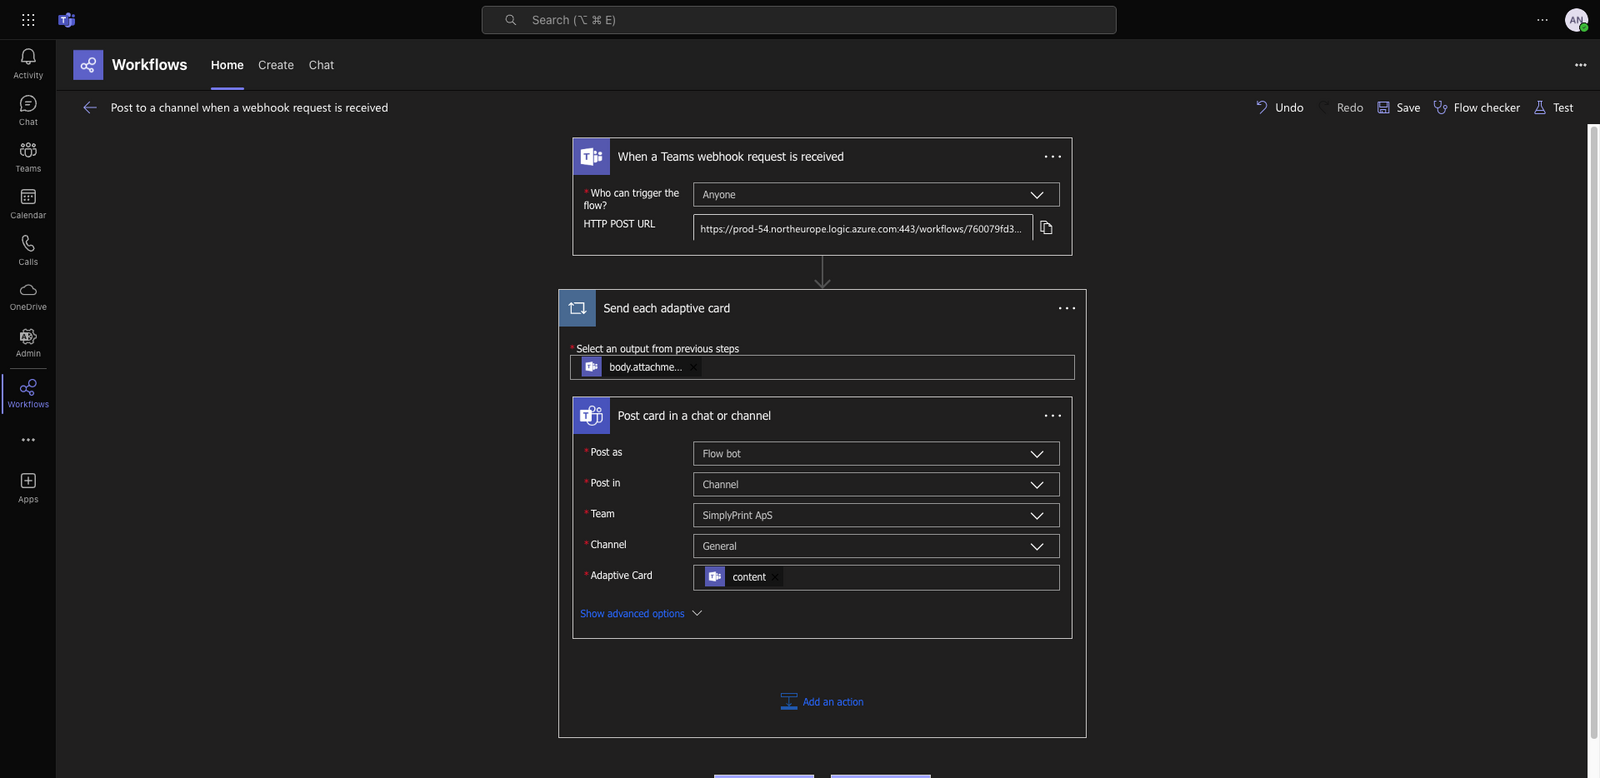Image resolution: width=1600 pixels, height=778 pixels.
Task: Click the Adaptive Card input field
Action: [x=876, y=578]
